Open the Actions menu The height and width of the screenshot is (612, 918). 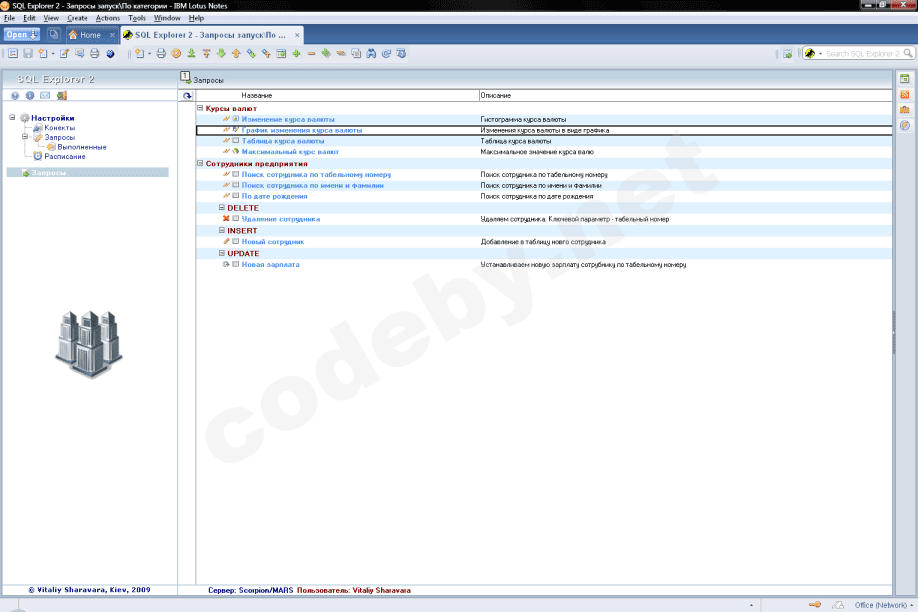pyautogui.click(x=107, y=18)
